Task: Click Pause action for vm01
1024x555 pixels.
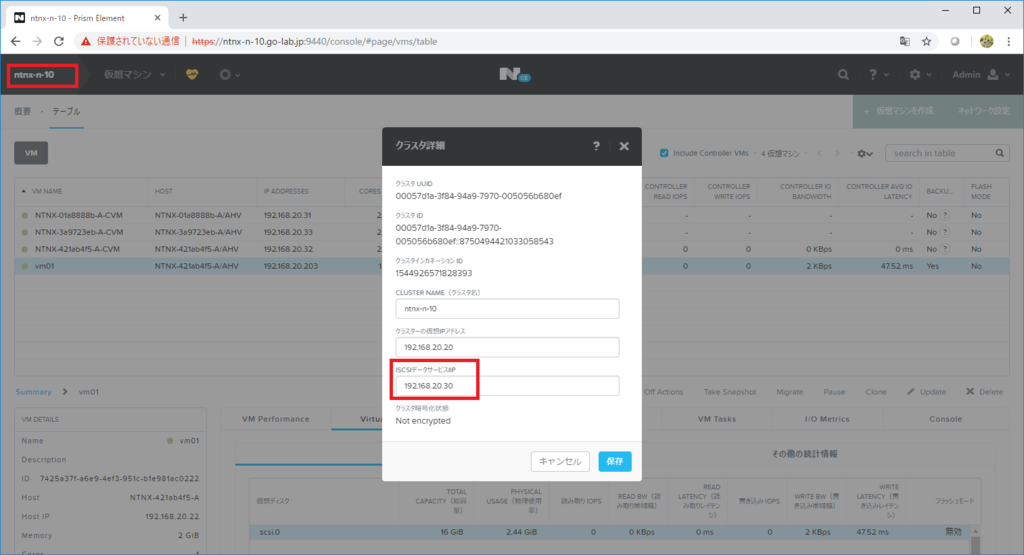Action: (x=834, y=392)
